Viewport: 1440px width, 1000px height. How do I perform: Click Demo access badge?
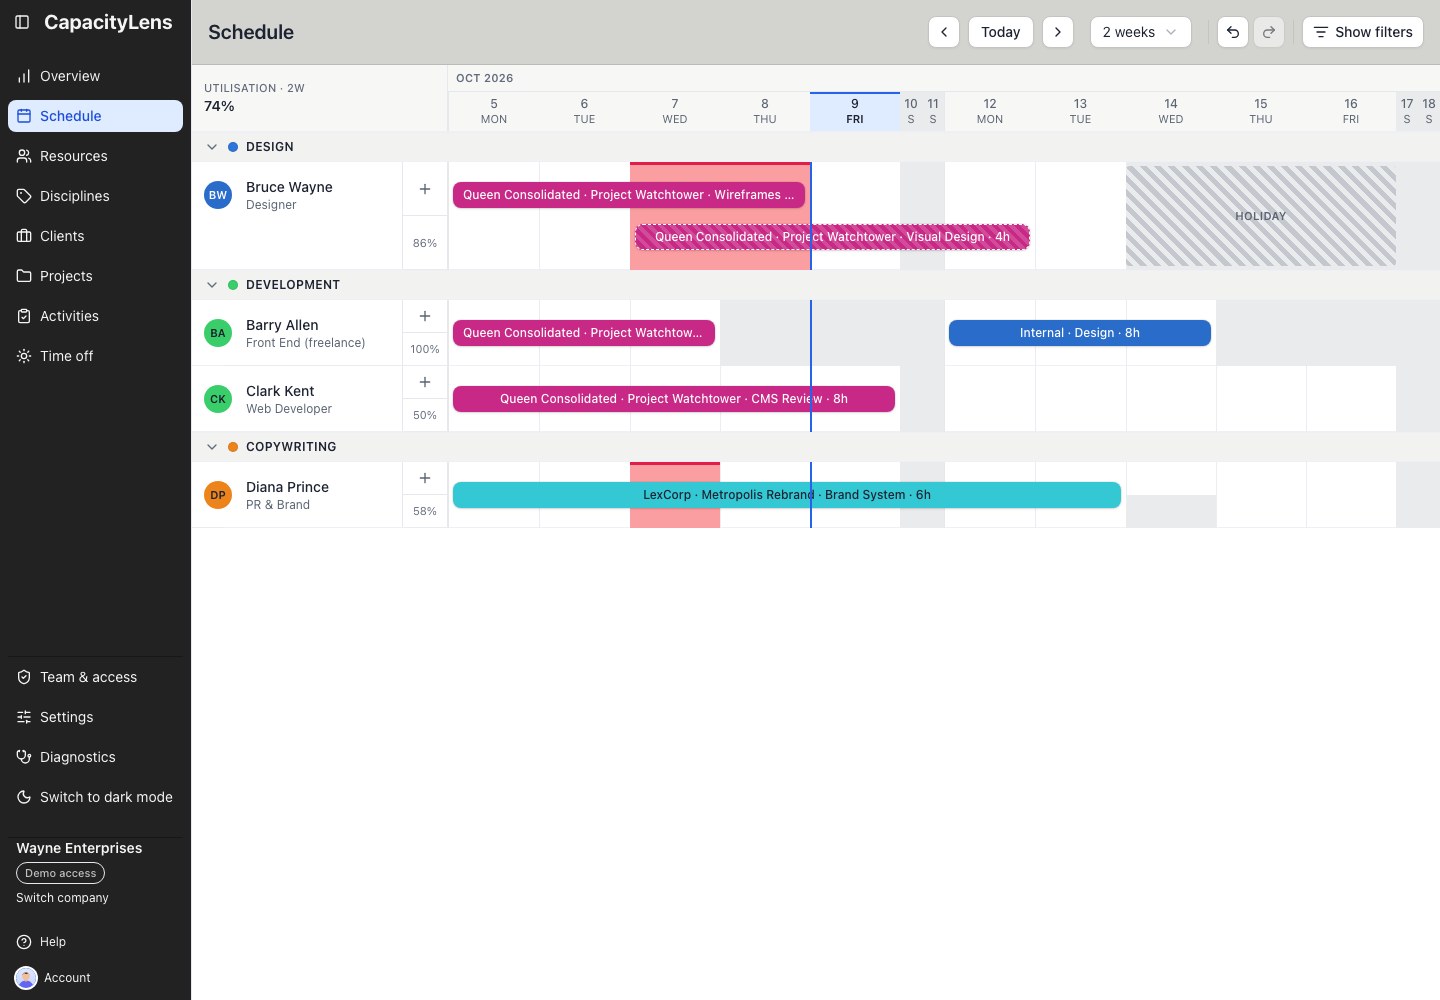[x=60, y=873]
